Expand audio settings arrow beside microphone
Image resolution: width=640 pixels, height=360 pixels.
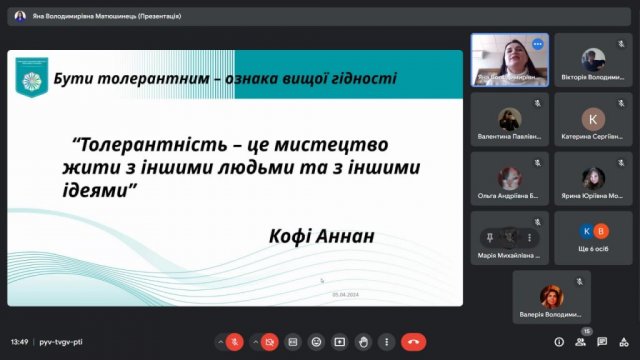point(220,342)
